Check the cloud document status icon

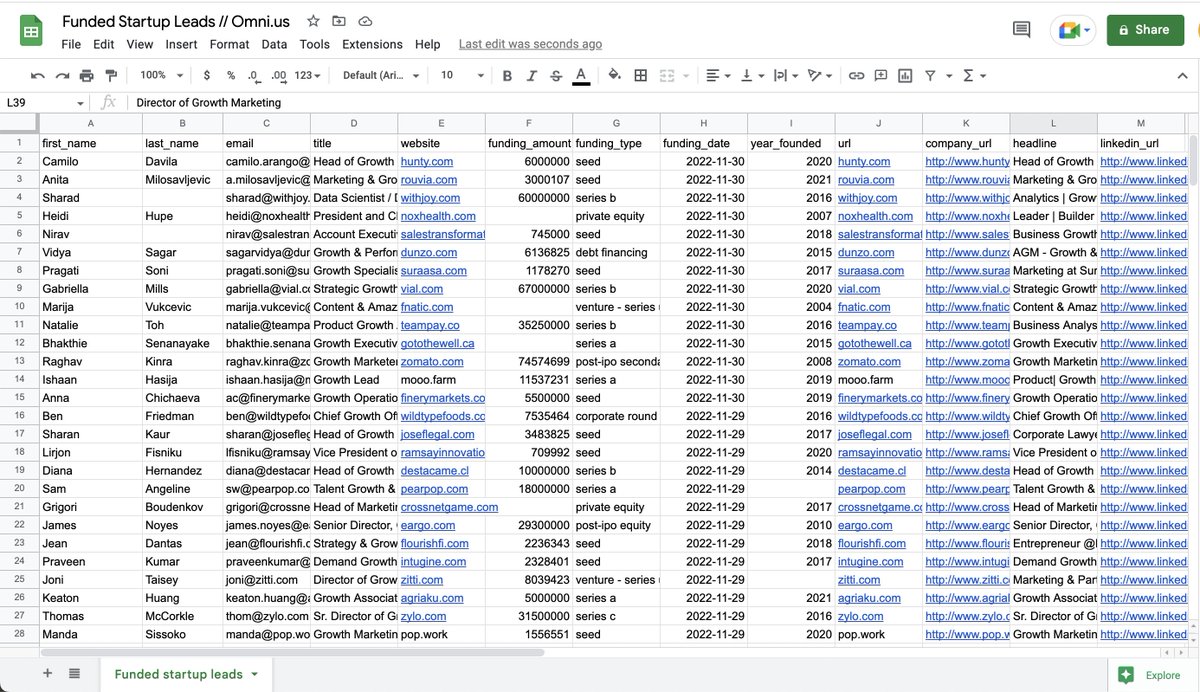(365, 21)
